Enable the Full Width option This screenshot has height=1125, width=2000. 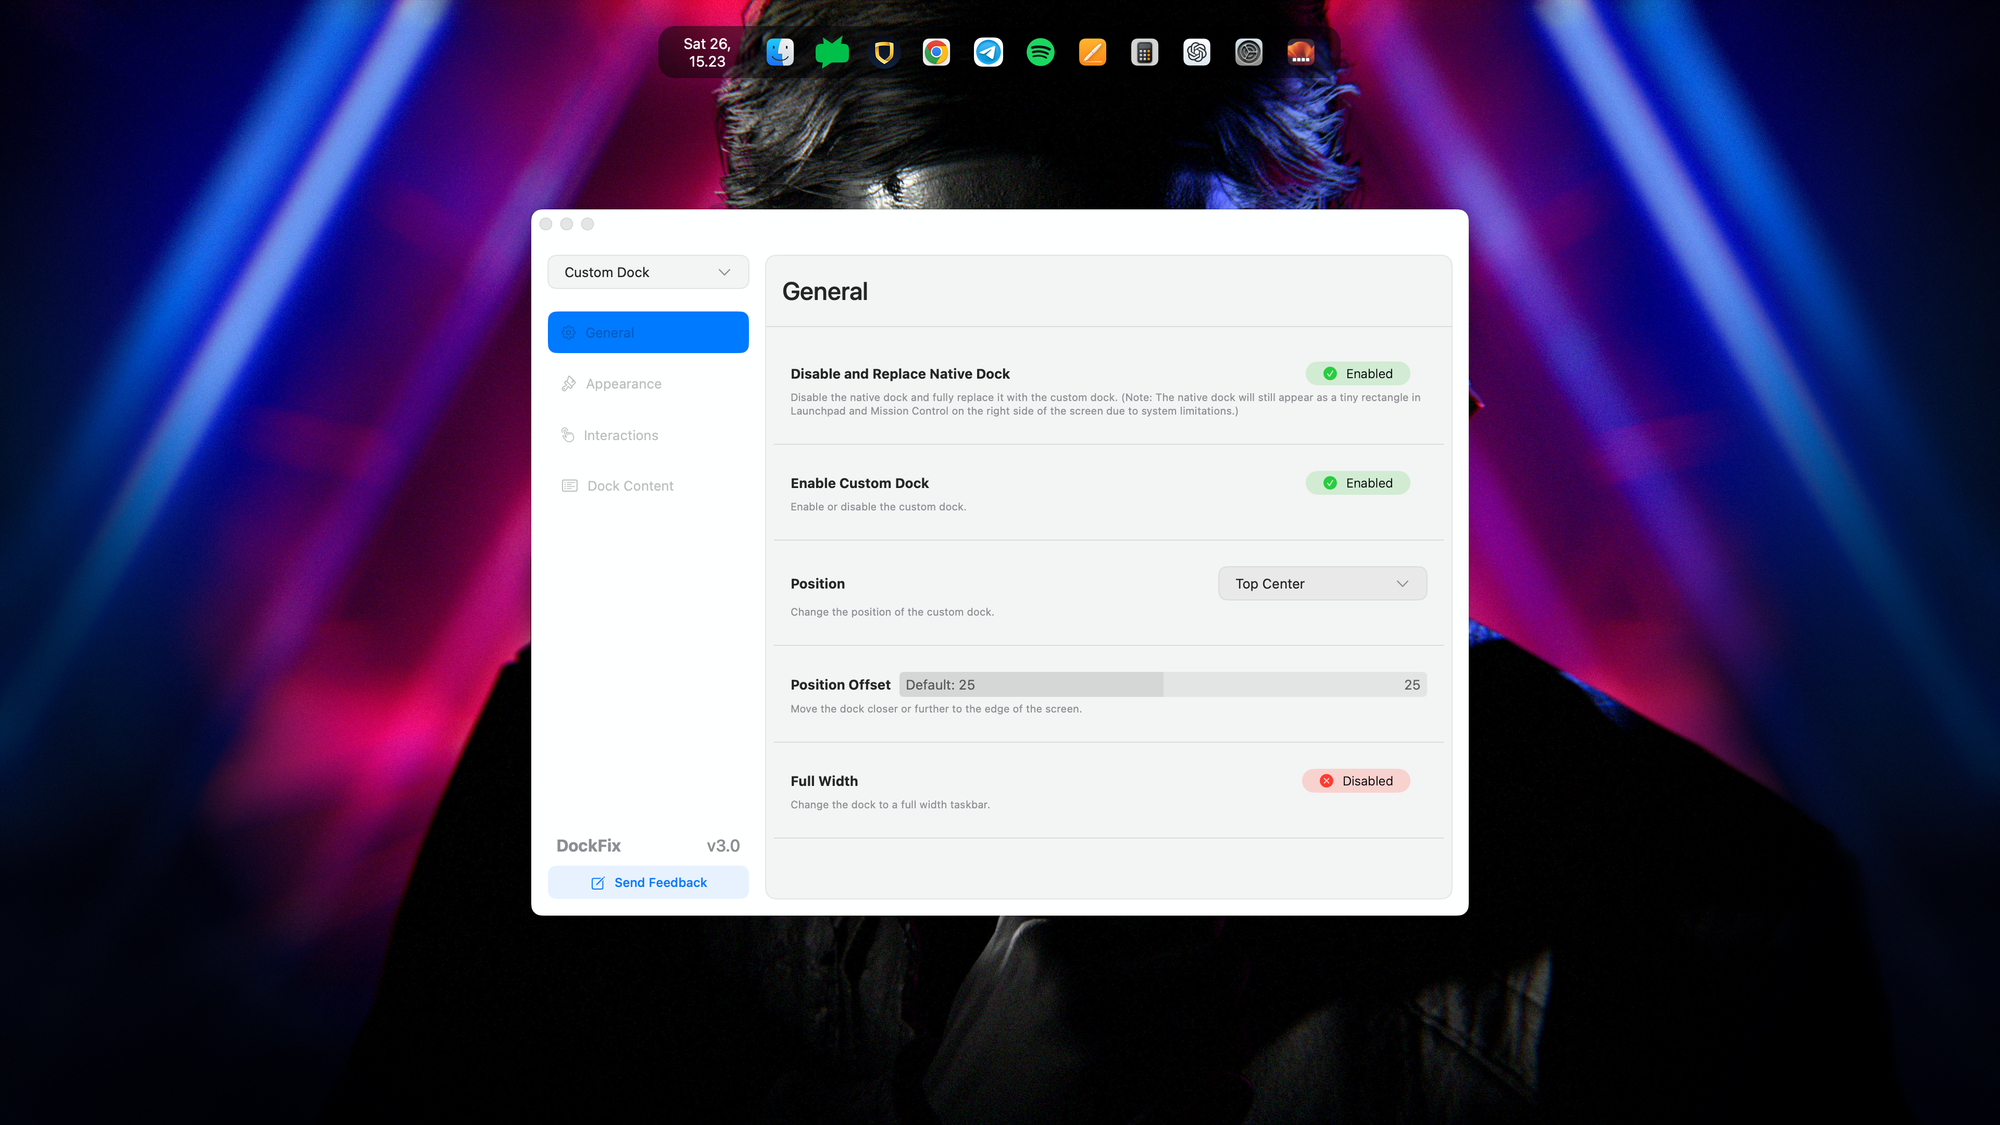click(x=1355, y=781)
